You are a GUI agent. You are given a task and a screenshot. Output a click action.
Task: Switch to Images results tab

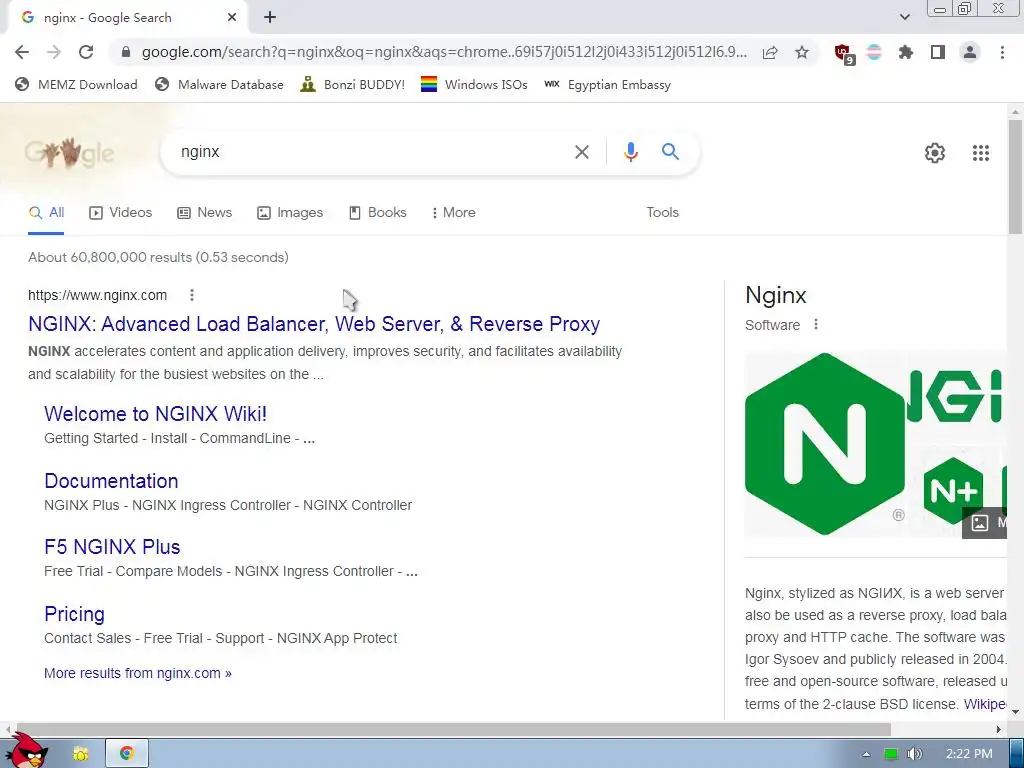(x=290, y=213)
